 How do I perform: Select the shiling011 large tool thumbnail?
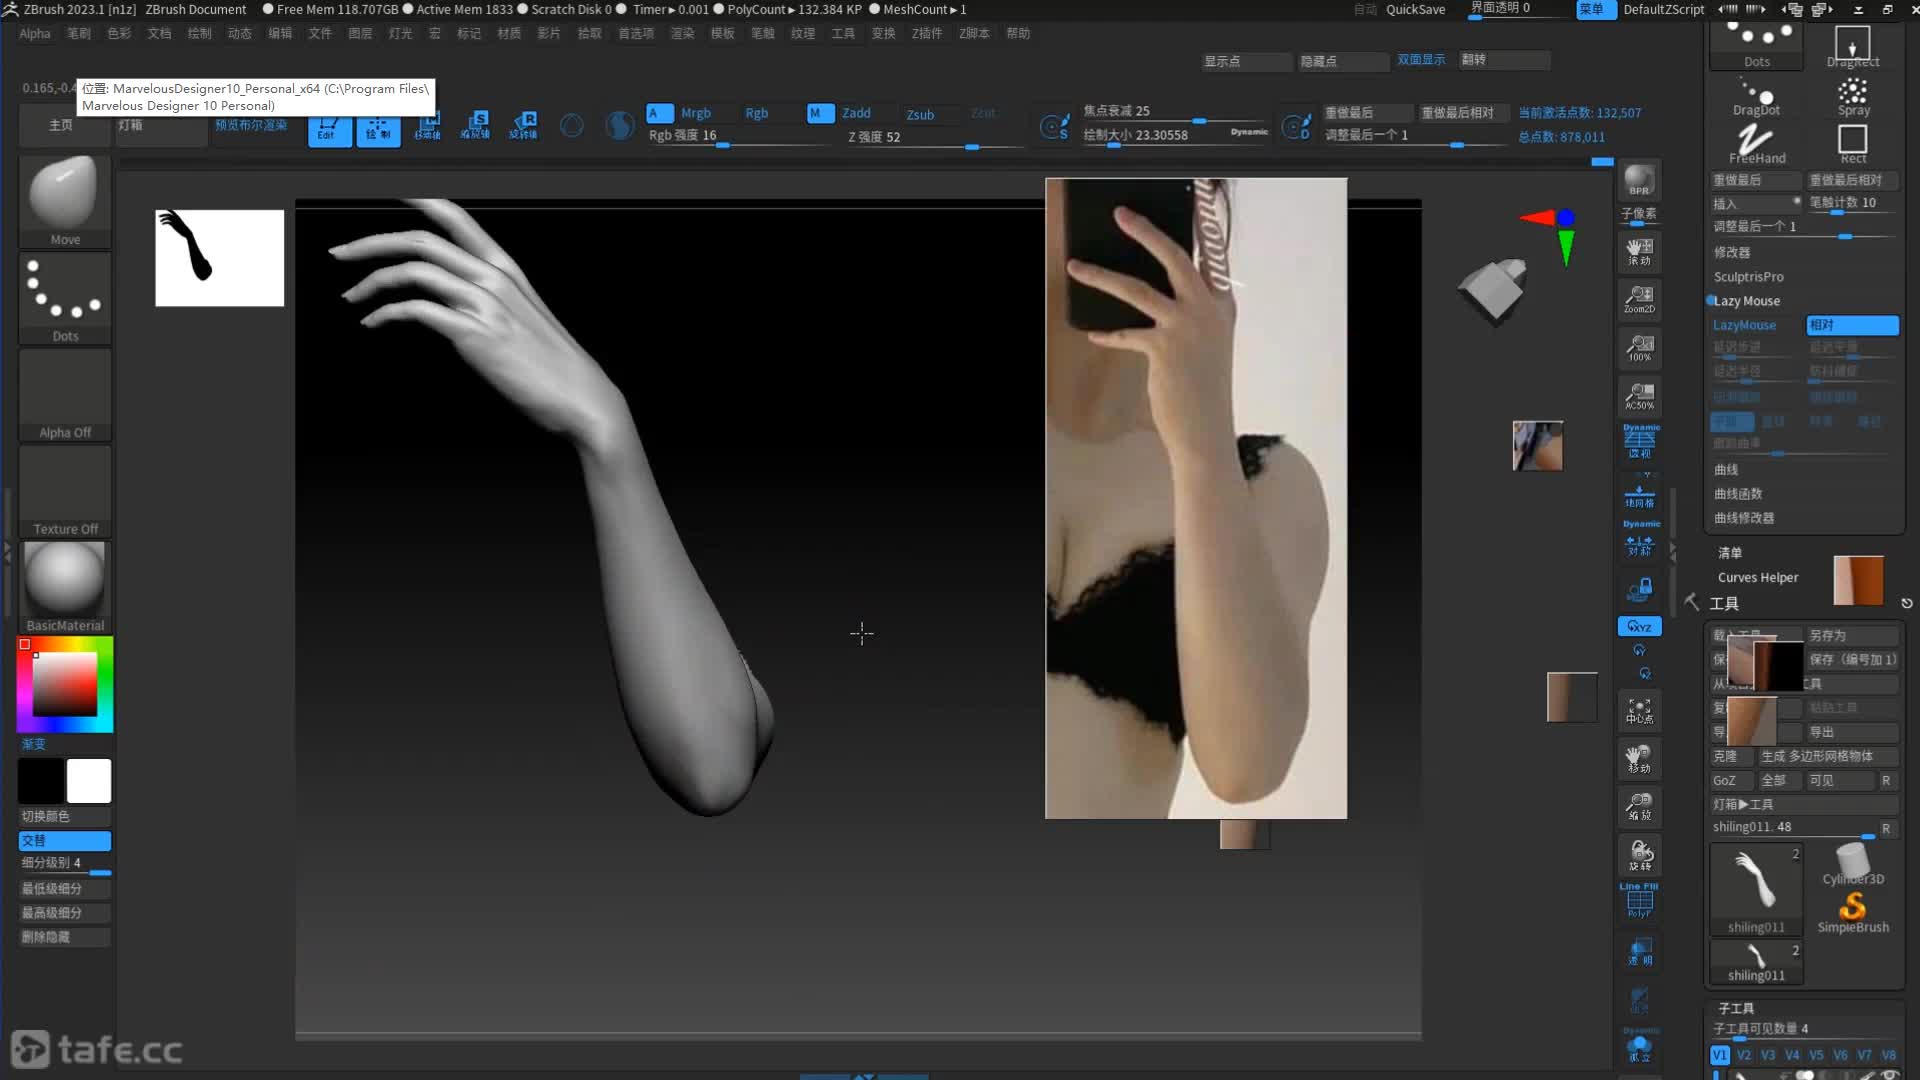(x=1756, y=888)
